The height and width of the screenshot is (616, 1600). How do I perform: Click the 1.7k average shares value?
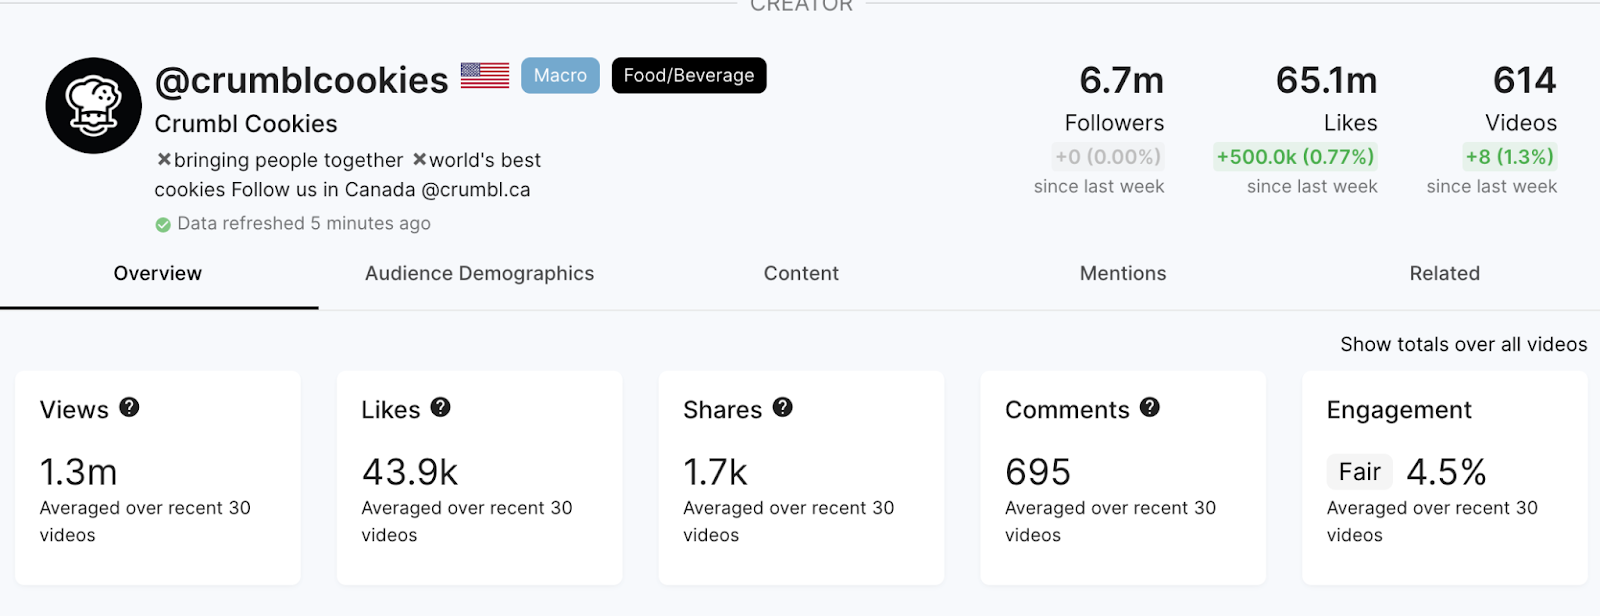715,471
